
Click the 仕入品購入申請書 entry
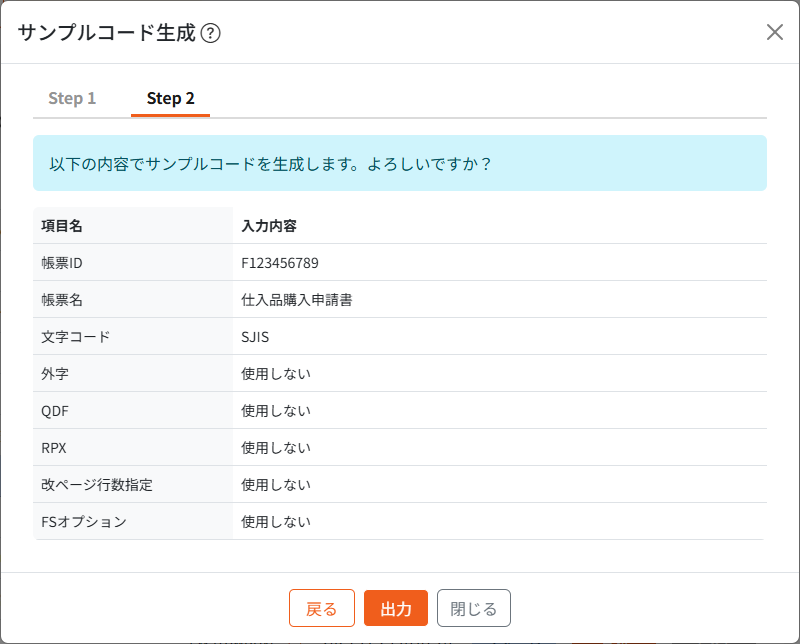pyautogui.click(x=296, y=300)
